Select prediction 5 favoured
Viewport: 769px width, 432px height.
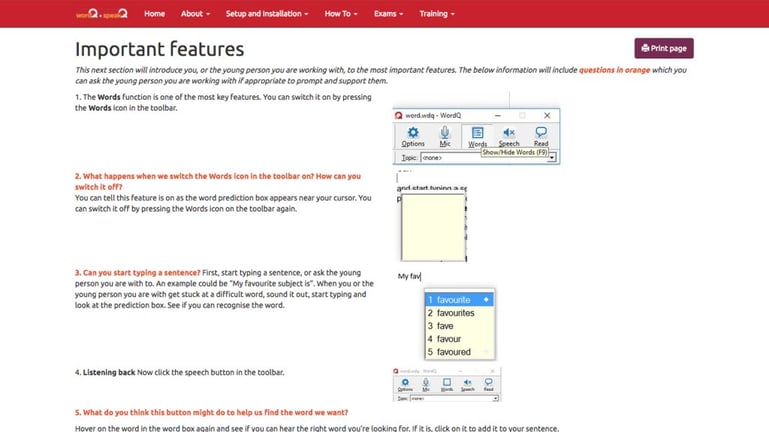[x=459, y=352]
